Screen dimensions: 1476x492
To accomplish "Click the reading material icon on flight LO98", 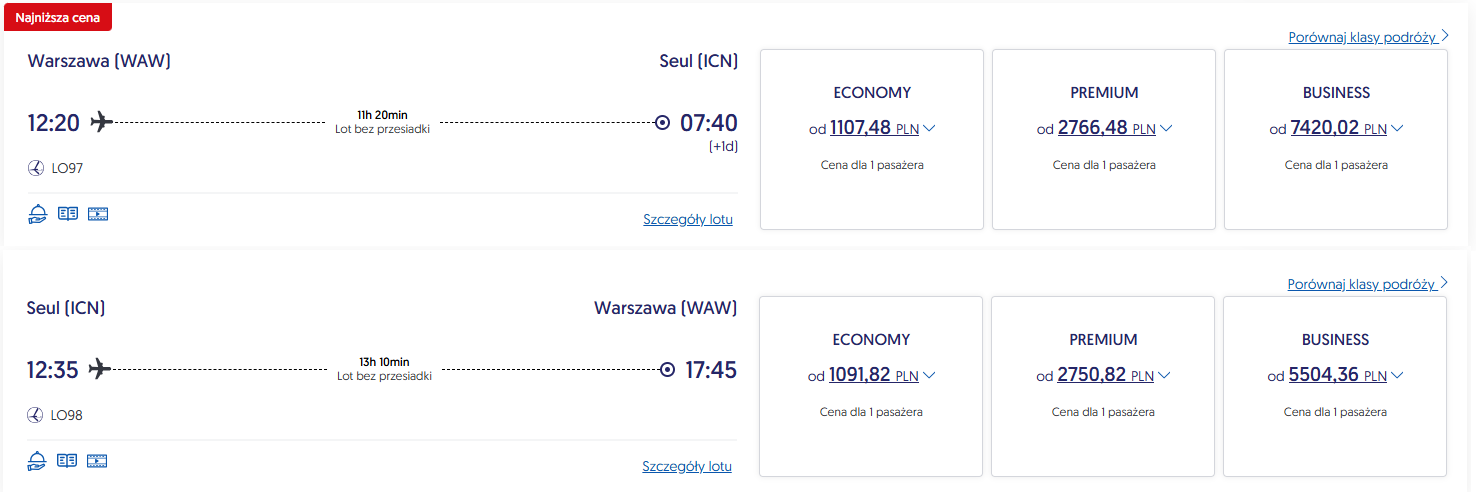I will pyautogui.click(x=67, y=460).
